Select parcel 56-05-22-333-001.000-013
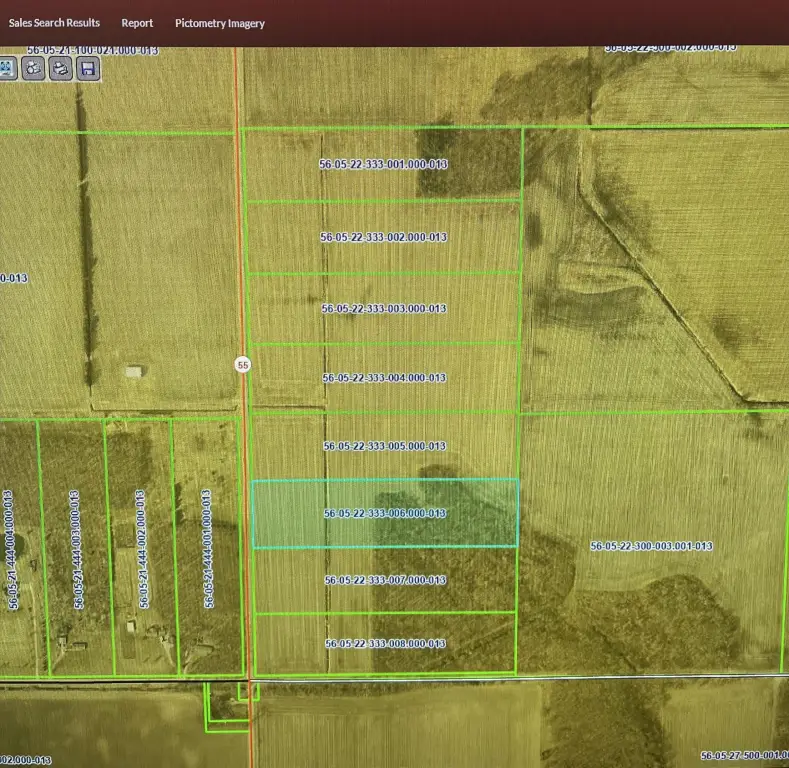Viewport: 789px width, 768px height. (x=383, y=164)
